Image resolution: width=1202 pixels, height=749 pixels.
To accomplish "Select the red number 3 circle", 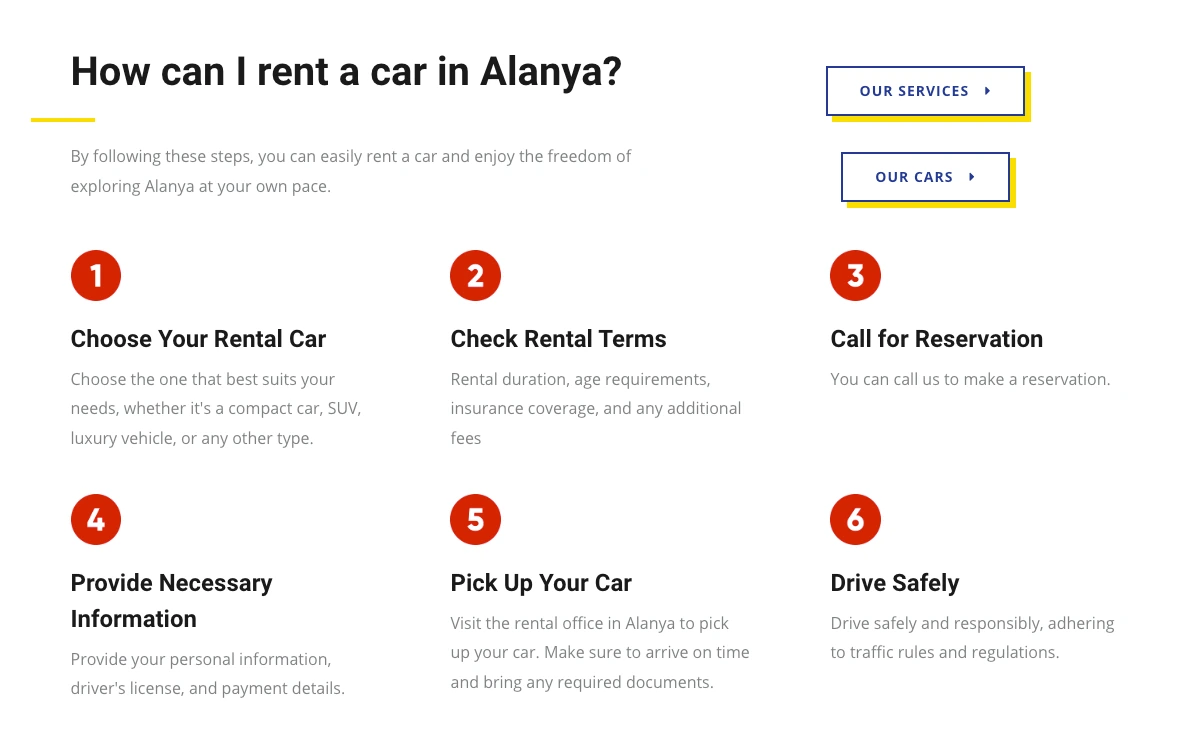I will tap(856, 275).
